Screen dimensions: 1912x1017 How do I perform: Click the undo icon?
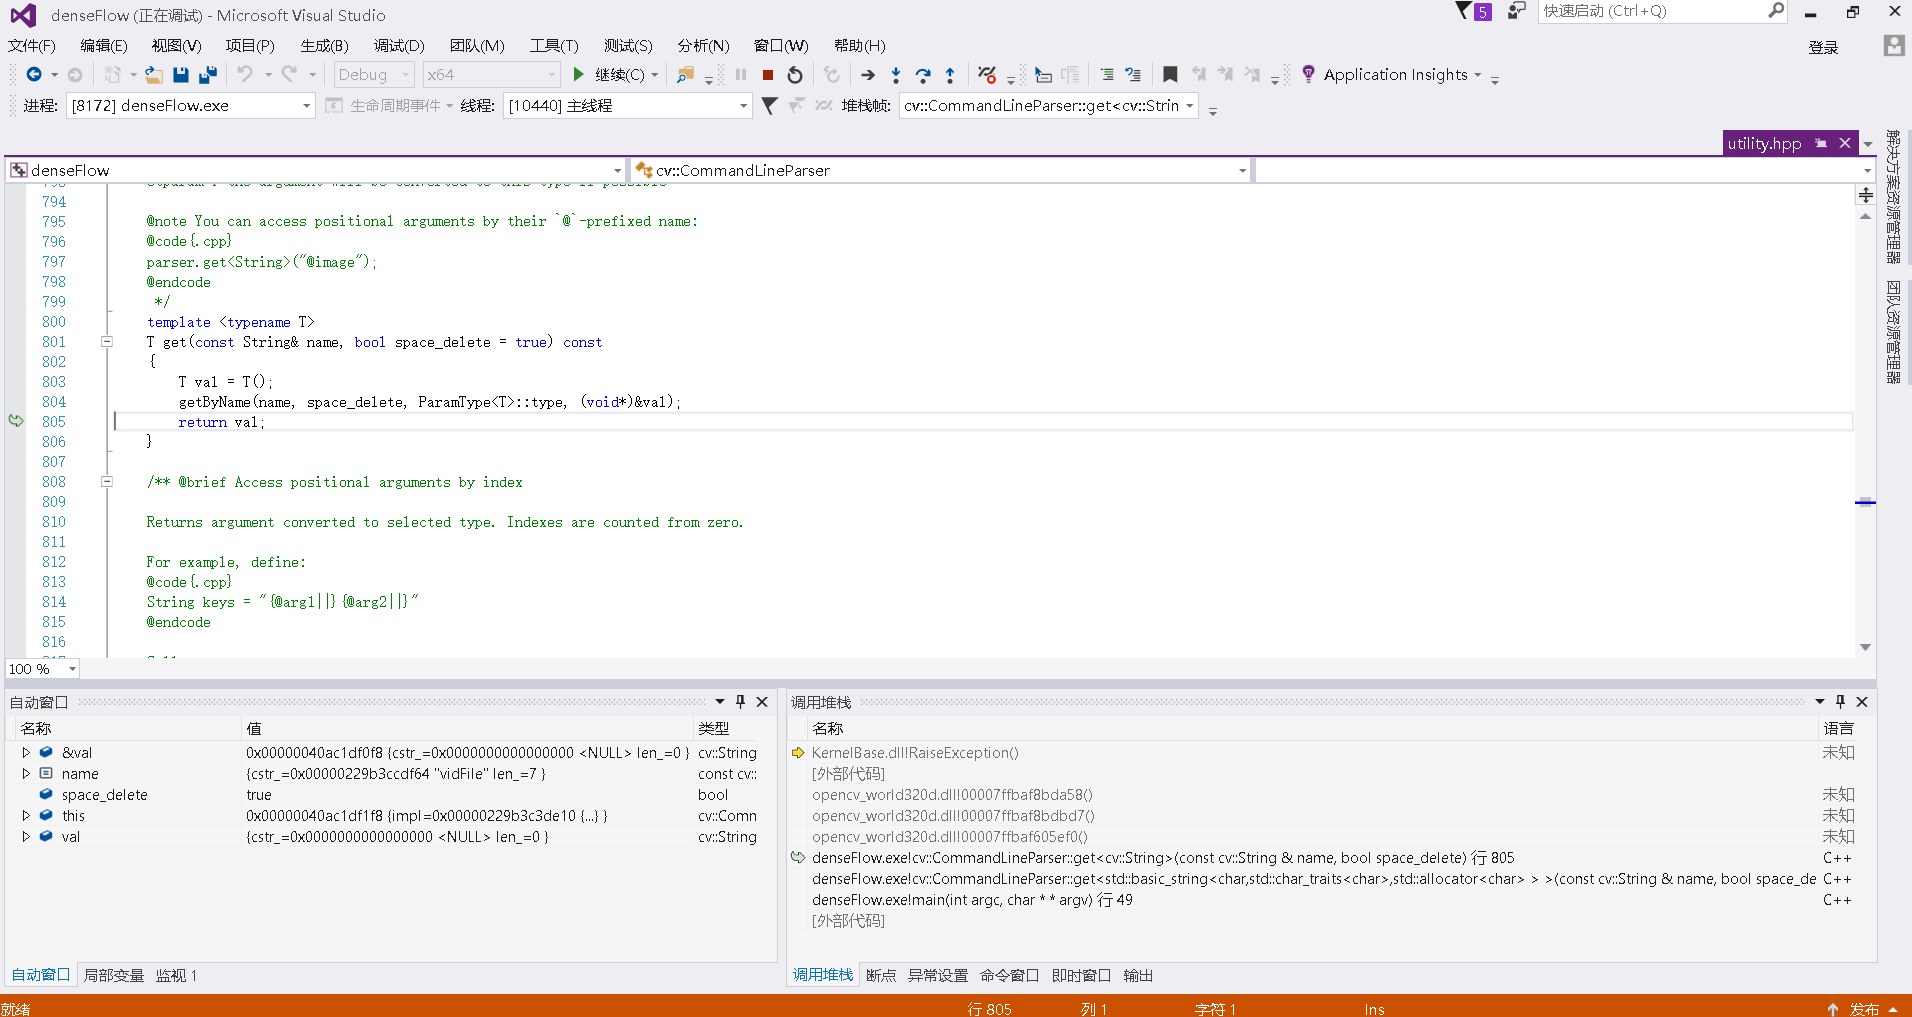pyautogui.click(x=244, y=75)
